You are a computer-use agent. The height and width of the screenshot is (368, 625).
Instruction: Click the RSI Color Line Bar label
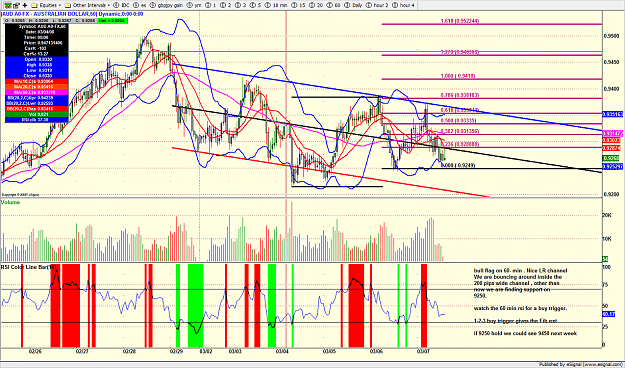[29, 267]
